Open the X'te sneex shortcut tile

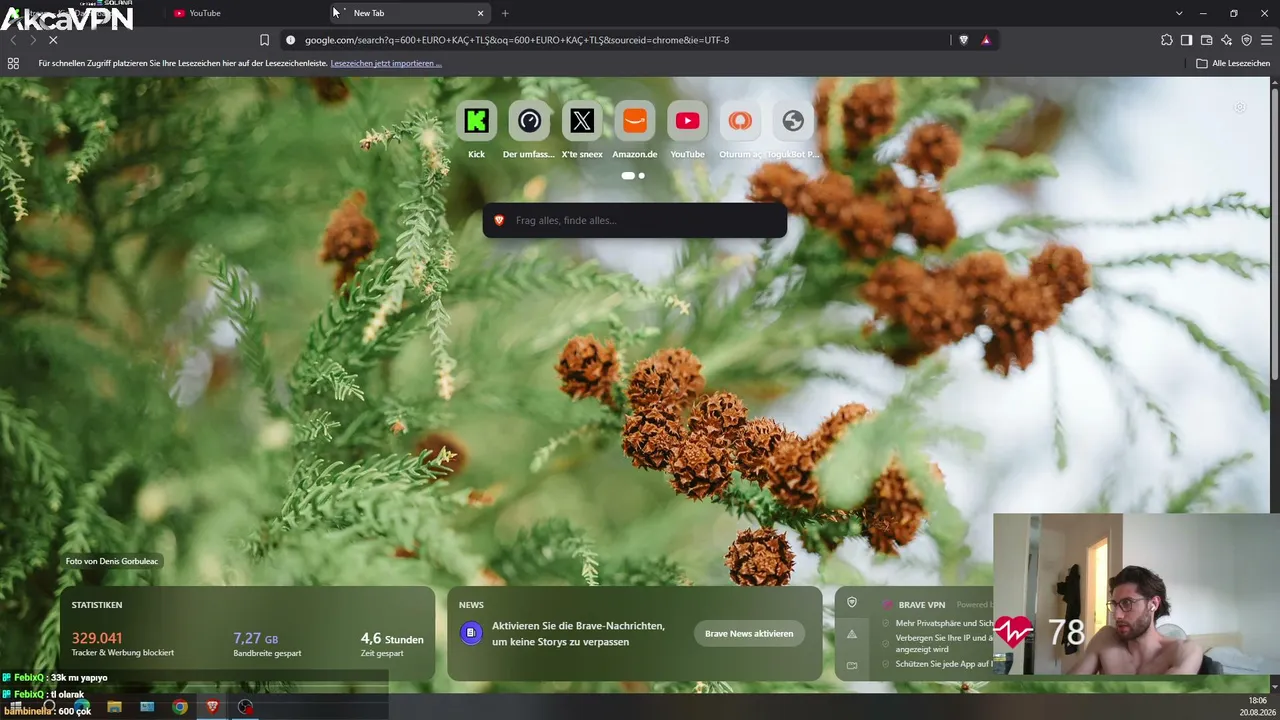tap(582, 121)
